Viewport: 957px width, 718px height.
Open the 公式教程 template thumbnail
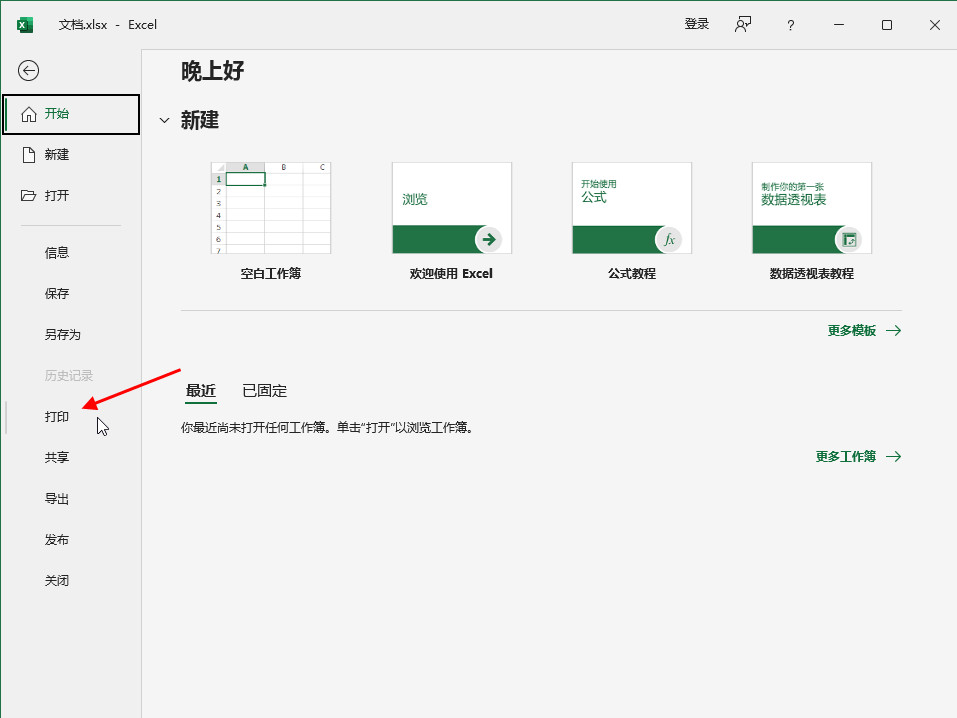pos(632,208)
